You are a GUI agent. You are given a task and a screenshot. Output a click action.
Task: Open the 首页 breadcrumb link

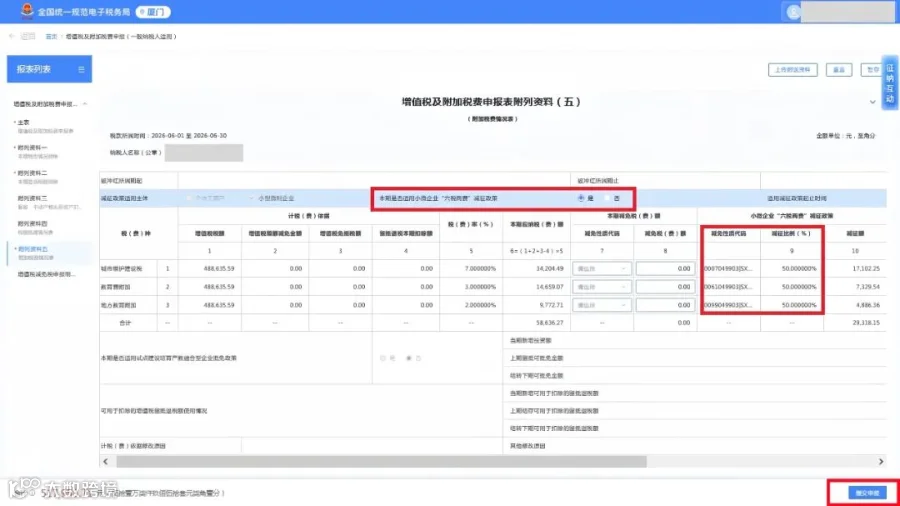pyautogui.click(x=51, y=36)
